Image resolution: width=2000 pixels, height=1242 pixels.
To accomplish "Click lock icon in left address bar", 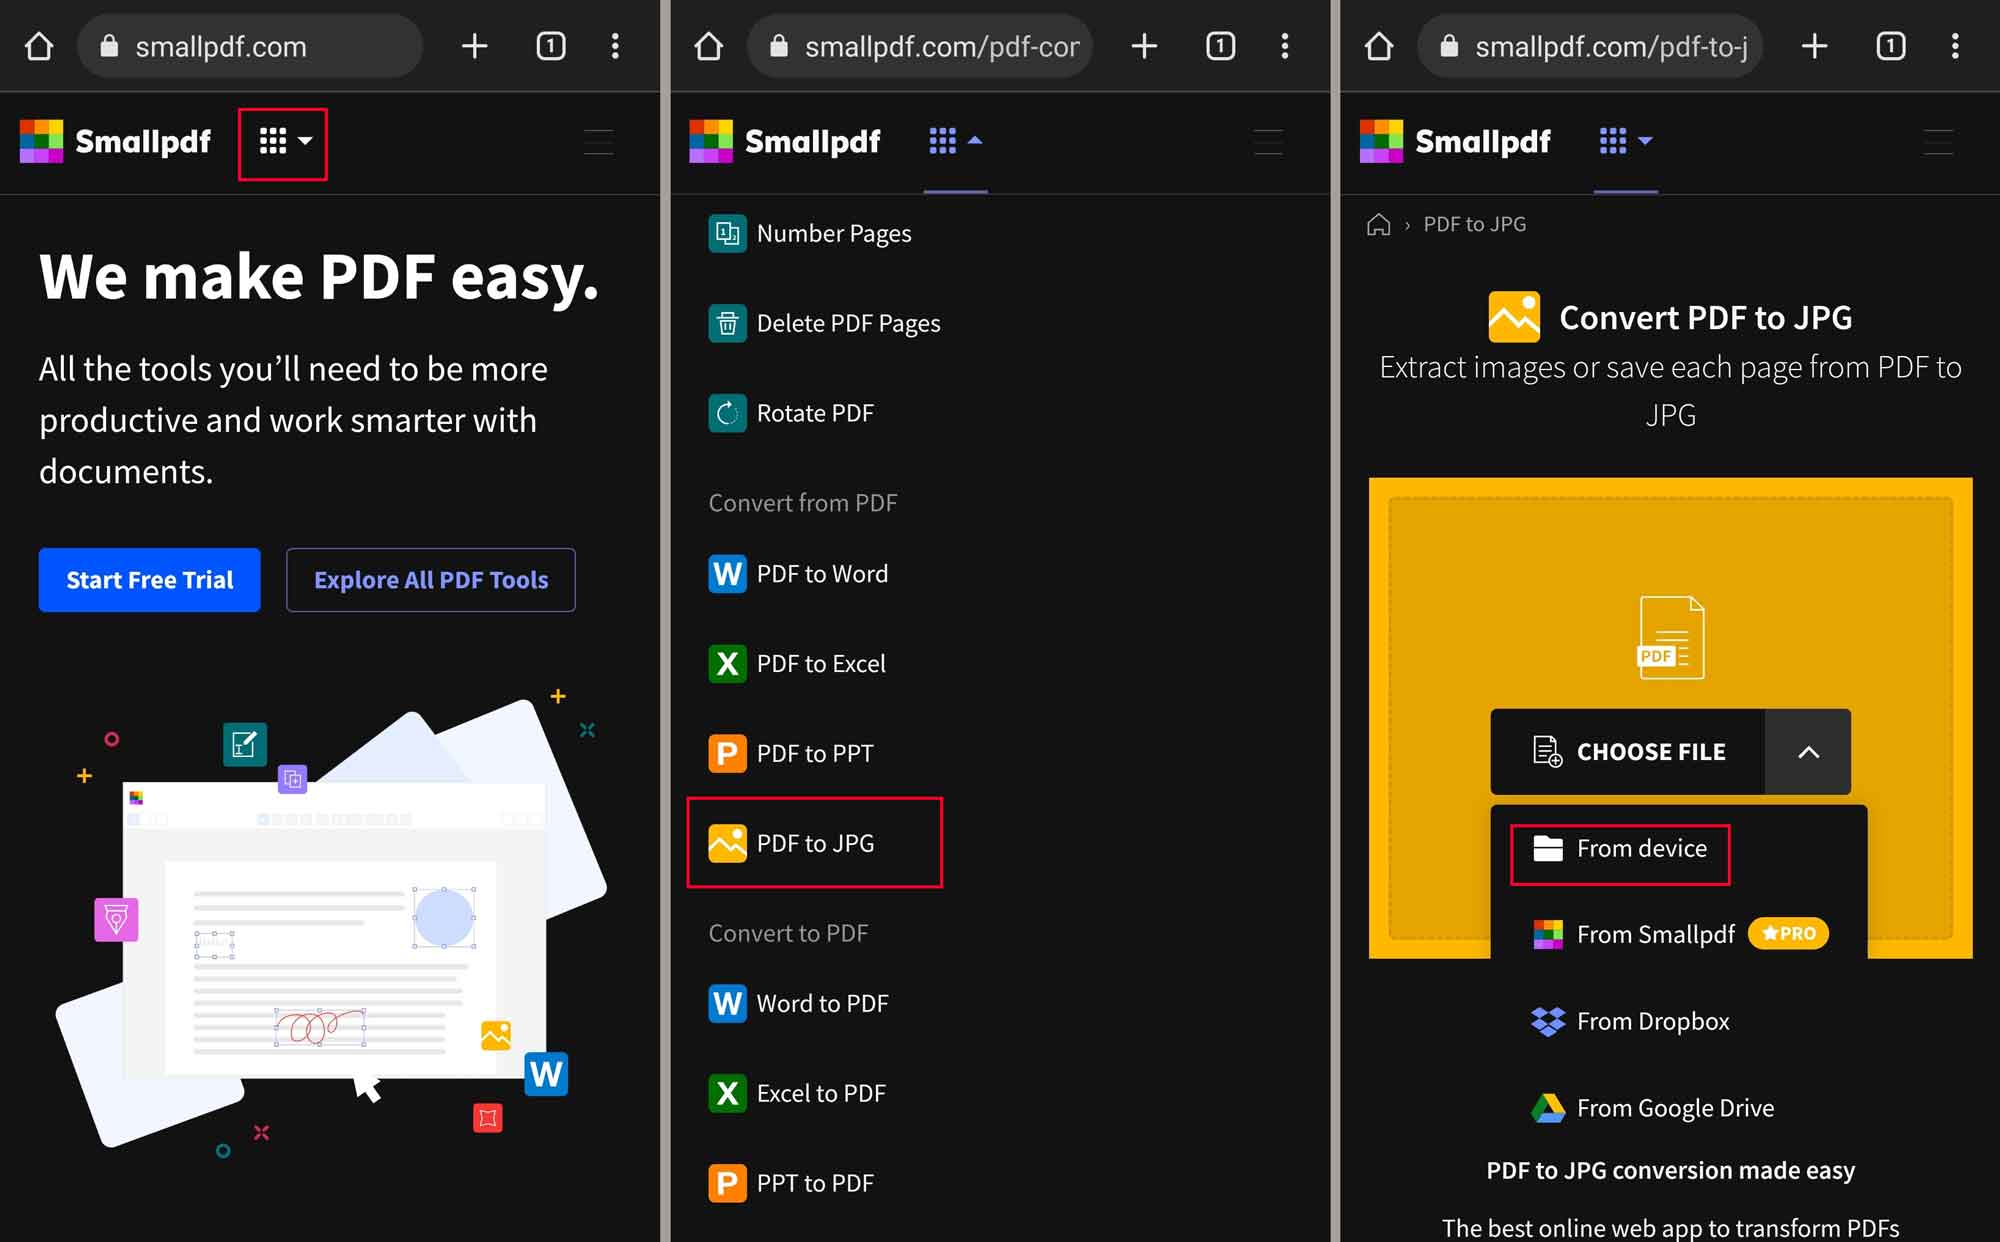I will click(110, 46).
